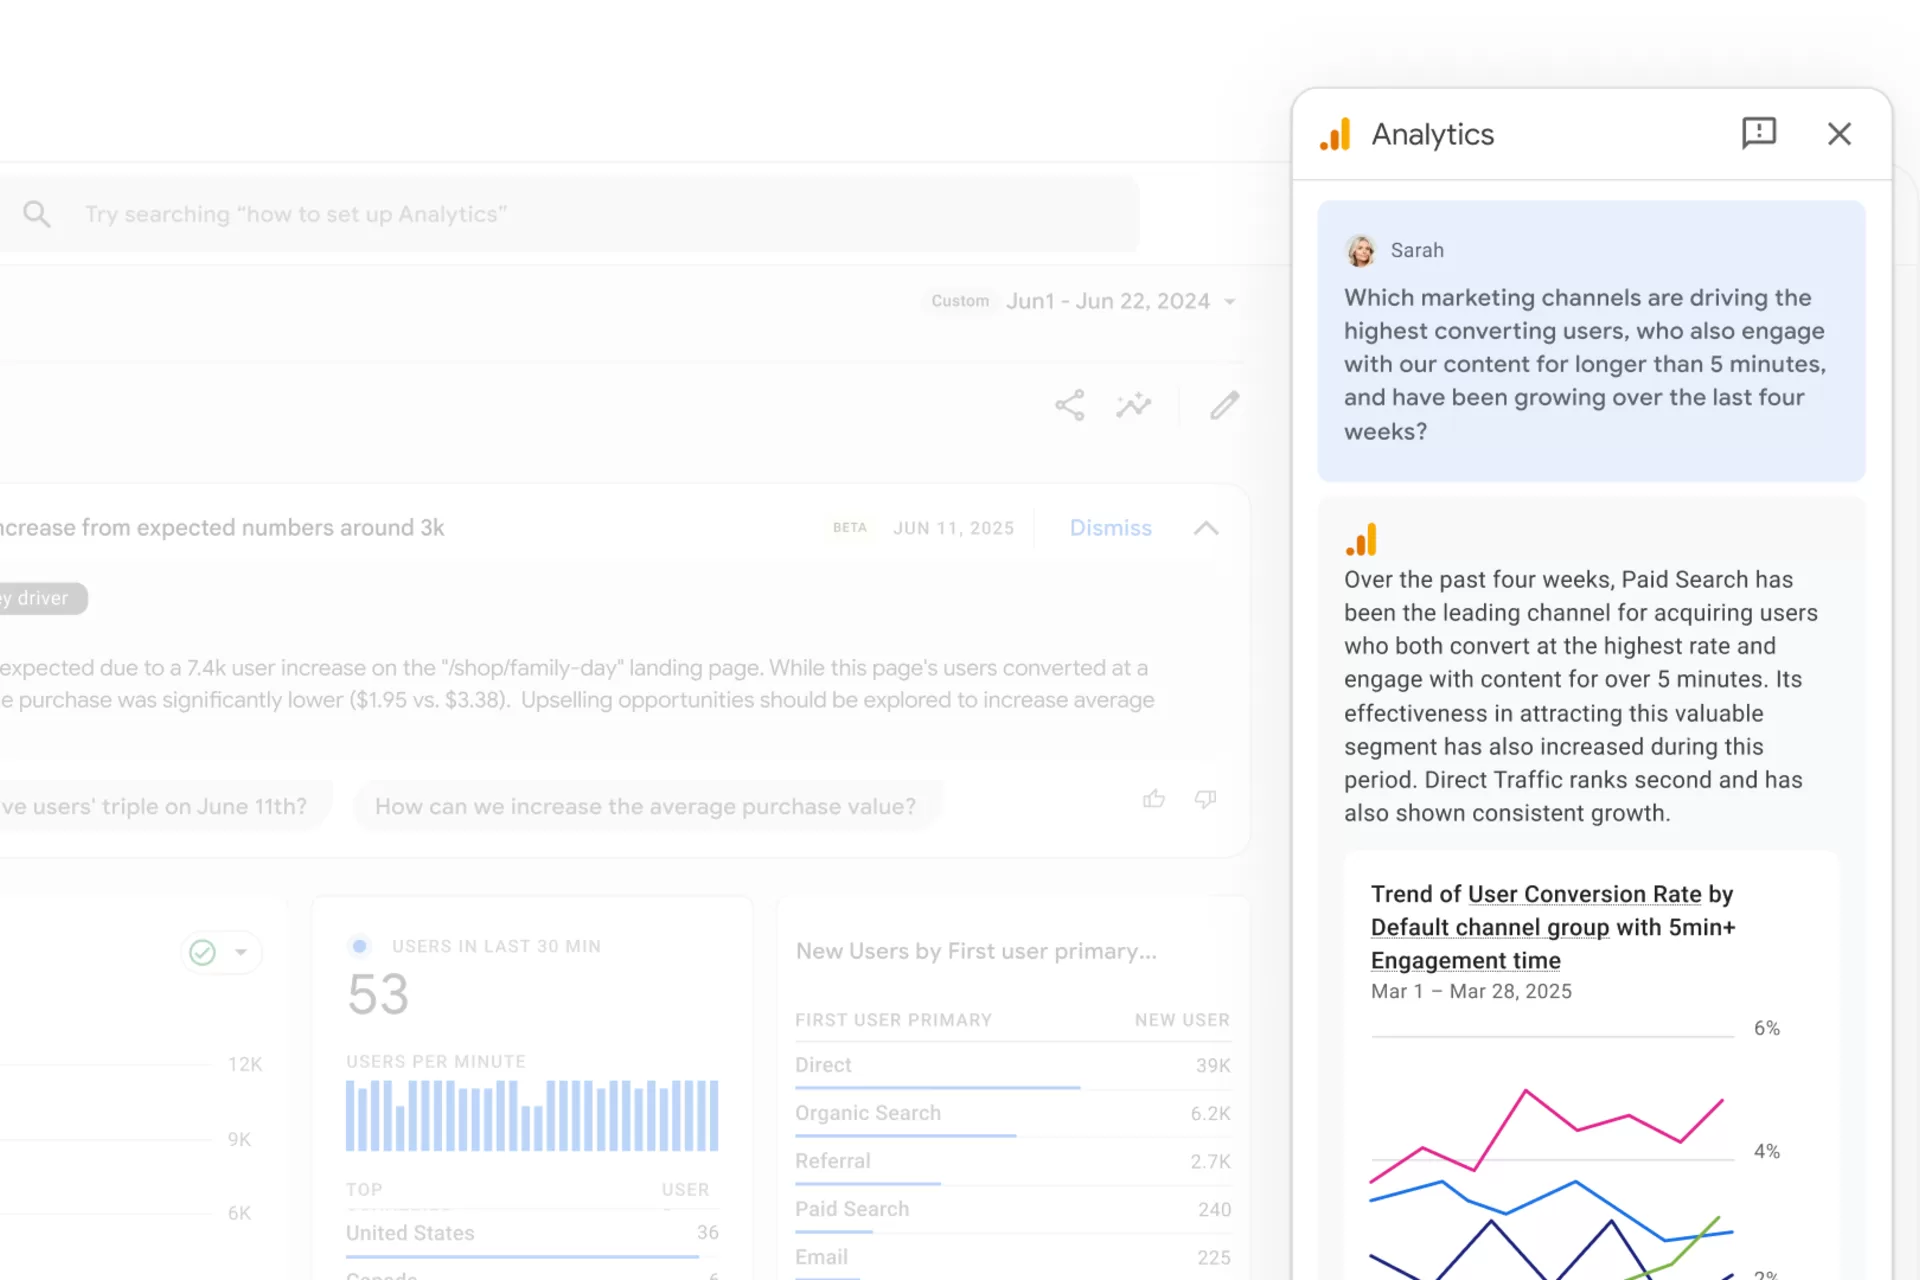Dismiss the insight notification
1920x1280 pixels.
pyautogui.click(x=1110, y=528)
